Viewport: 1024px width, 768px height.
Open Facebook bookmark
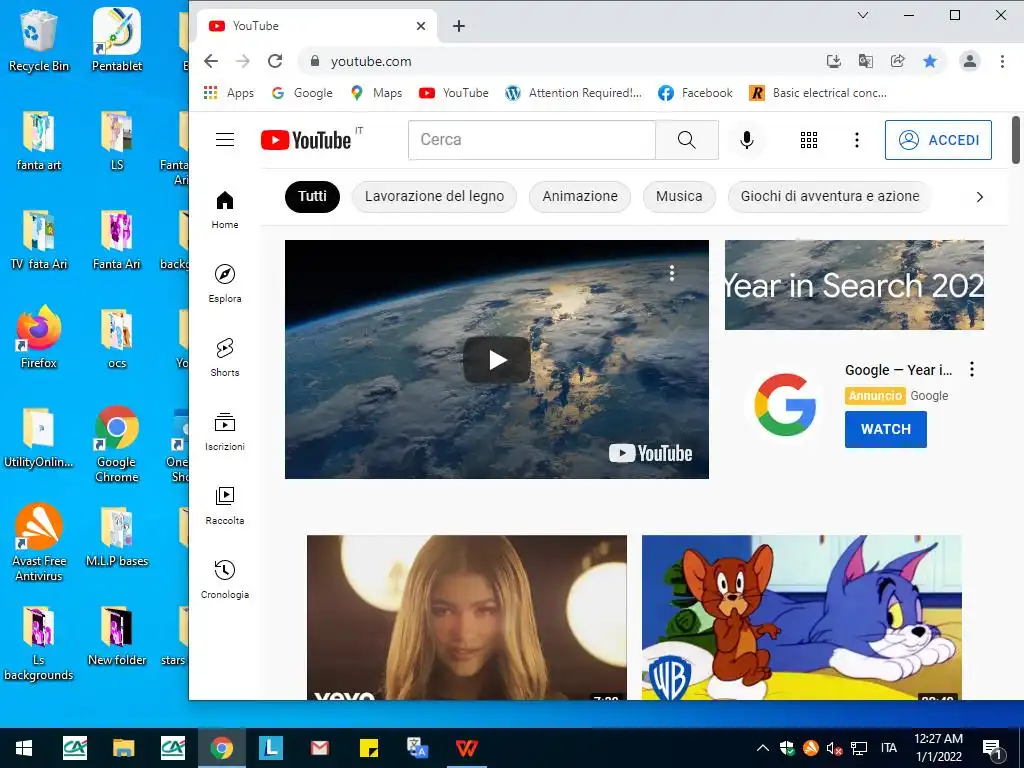(x=696, y=93)
